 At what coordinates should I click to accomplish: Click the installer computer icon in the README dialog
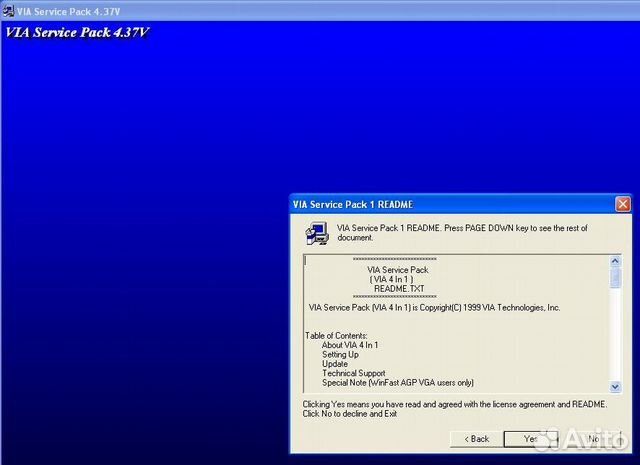[316, 234]
